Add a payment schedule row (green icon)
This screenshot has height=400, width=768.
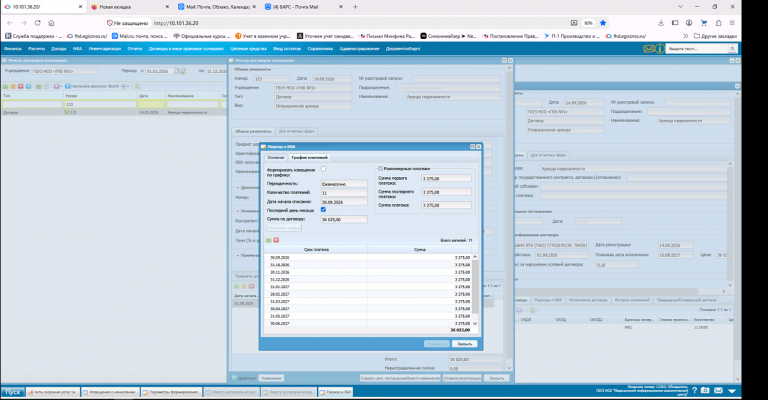click(268, 240)
